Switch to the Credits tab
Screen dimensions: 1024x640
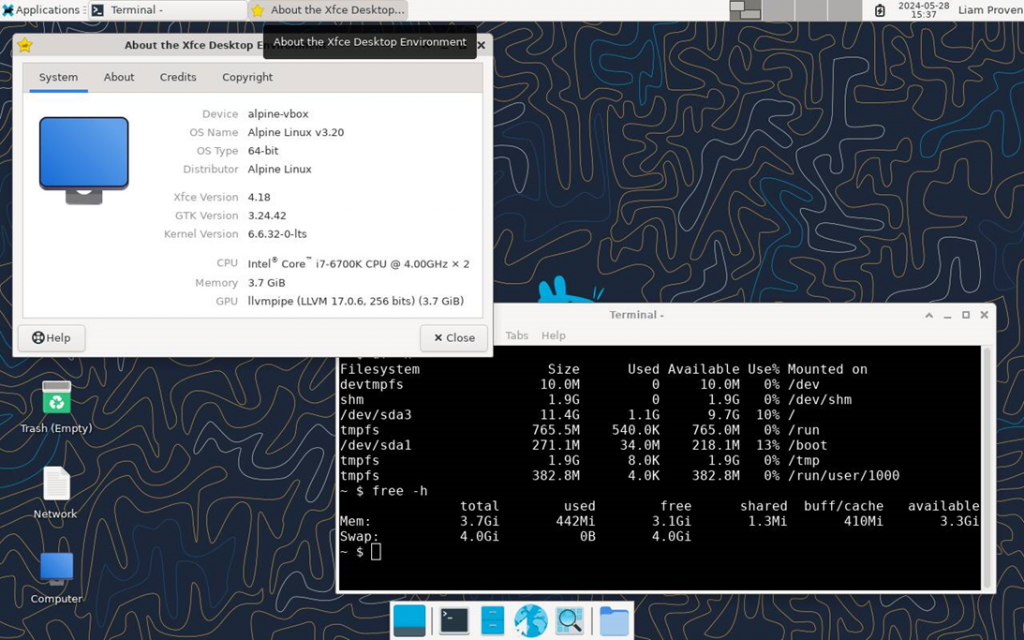[x=177, y=77]
